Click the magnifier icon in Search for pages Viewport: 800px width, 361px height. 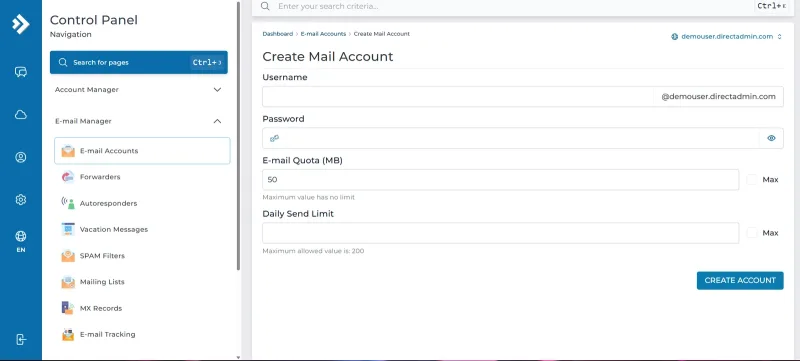(63, 62)
